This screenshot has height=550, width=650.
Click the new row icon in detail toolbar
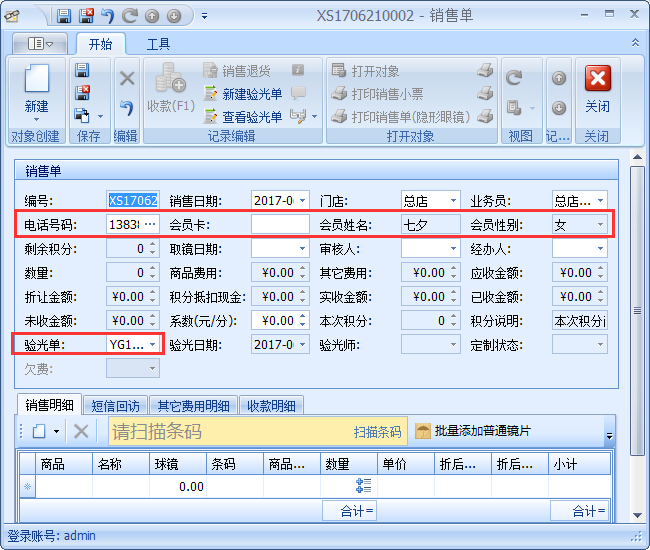[x=39, y=431]
